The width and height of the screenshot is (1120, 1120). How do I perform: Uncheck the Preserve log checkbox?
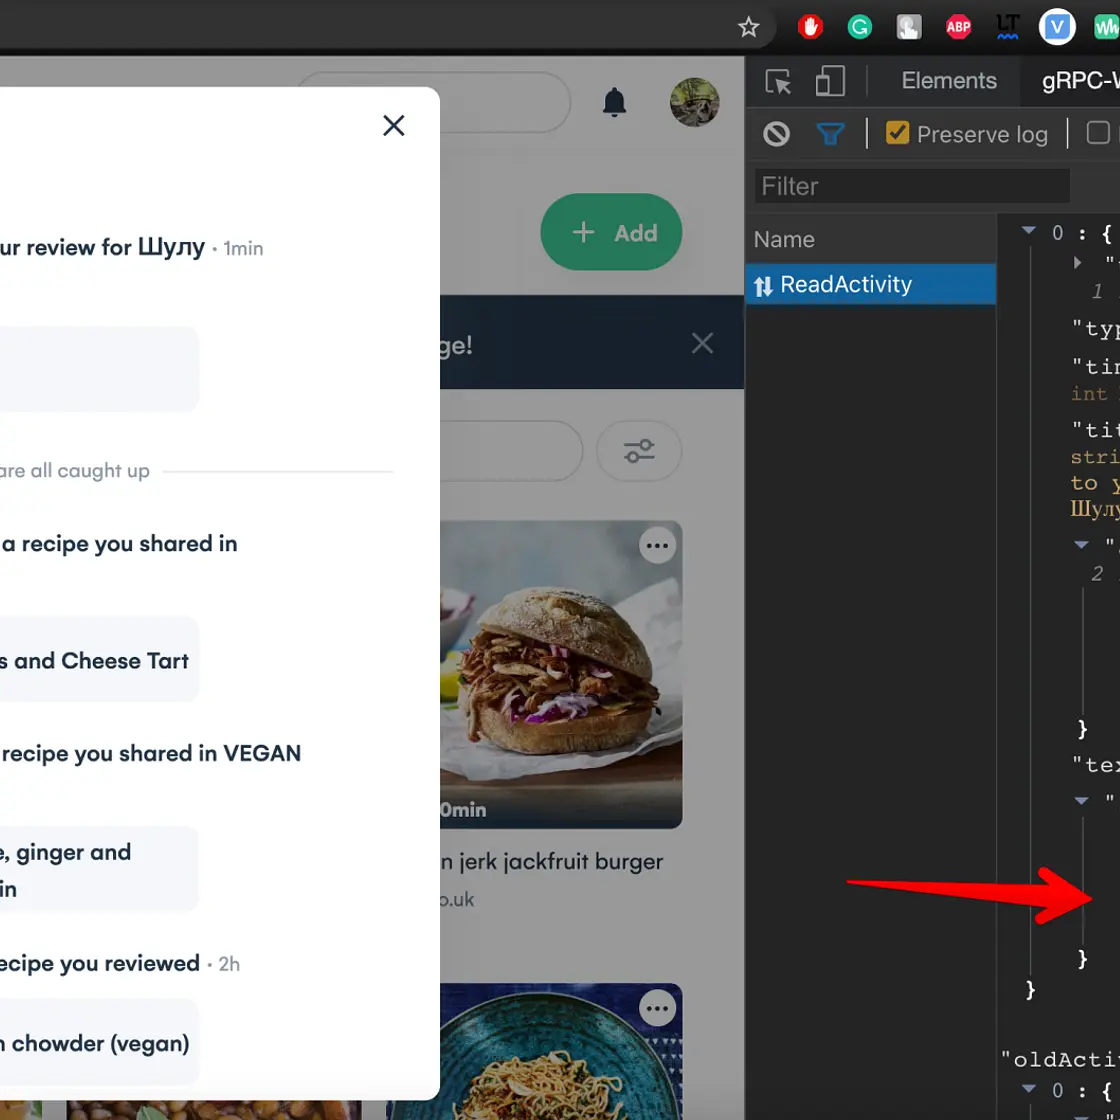[x=897, y=133]
